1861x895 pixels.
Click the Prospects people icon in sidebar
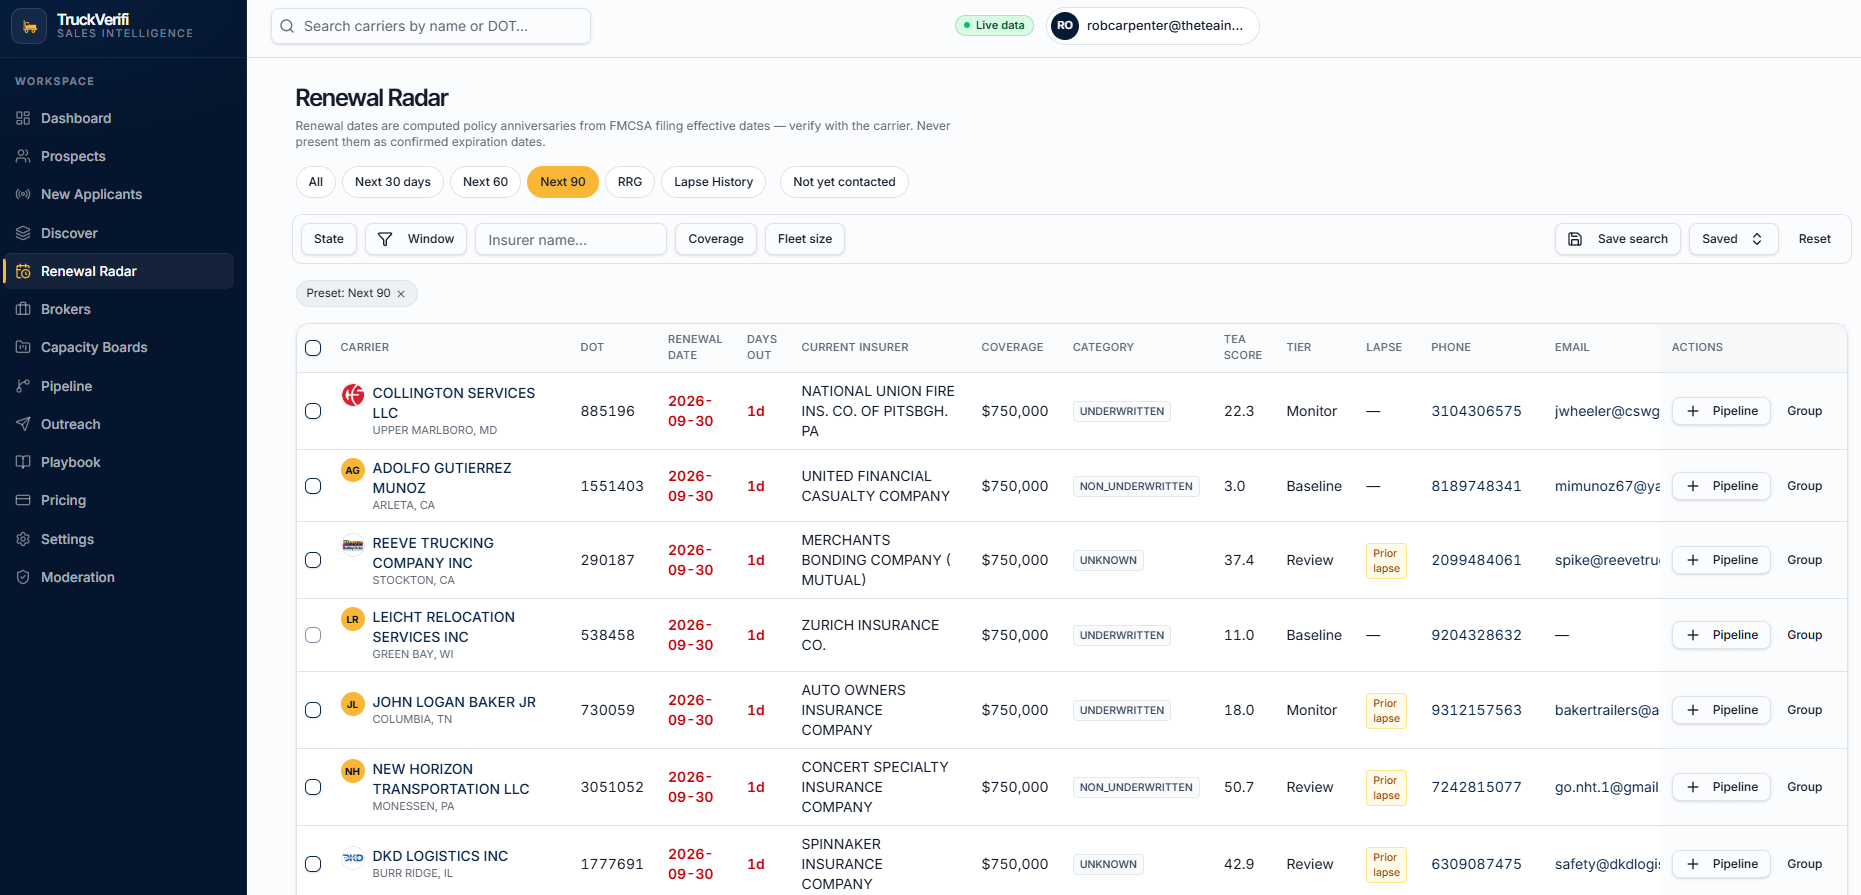point(23,156)
